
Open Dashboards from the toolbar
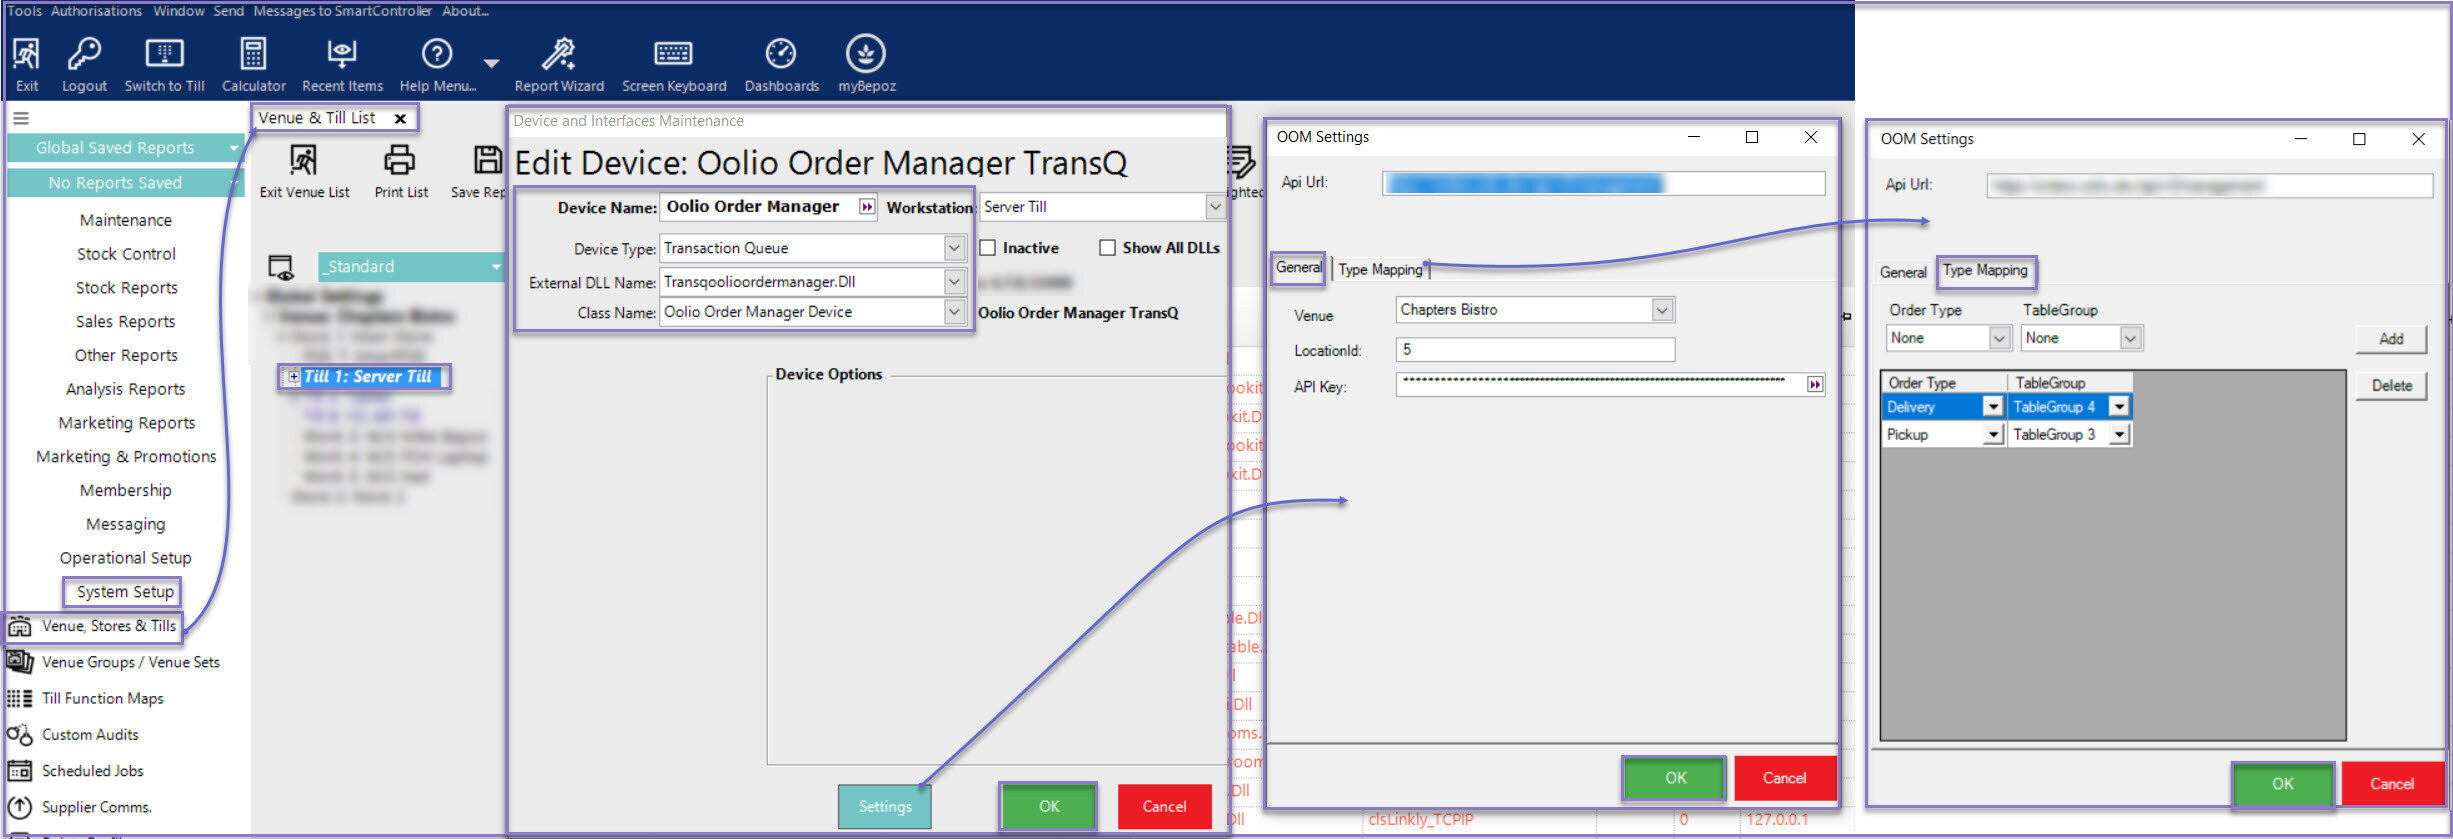(x=781, y=54)
